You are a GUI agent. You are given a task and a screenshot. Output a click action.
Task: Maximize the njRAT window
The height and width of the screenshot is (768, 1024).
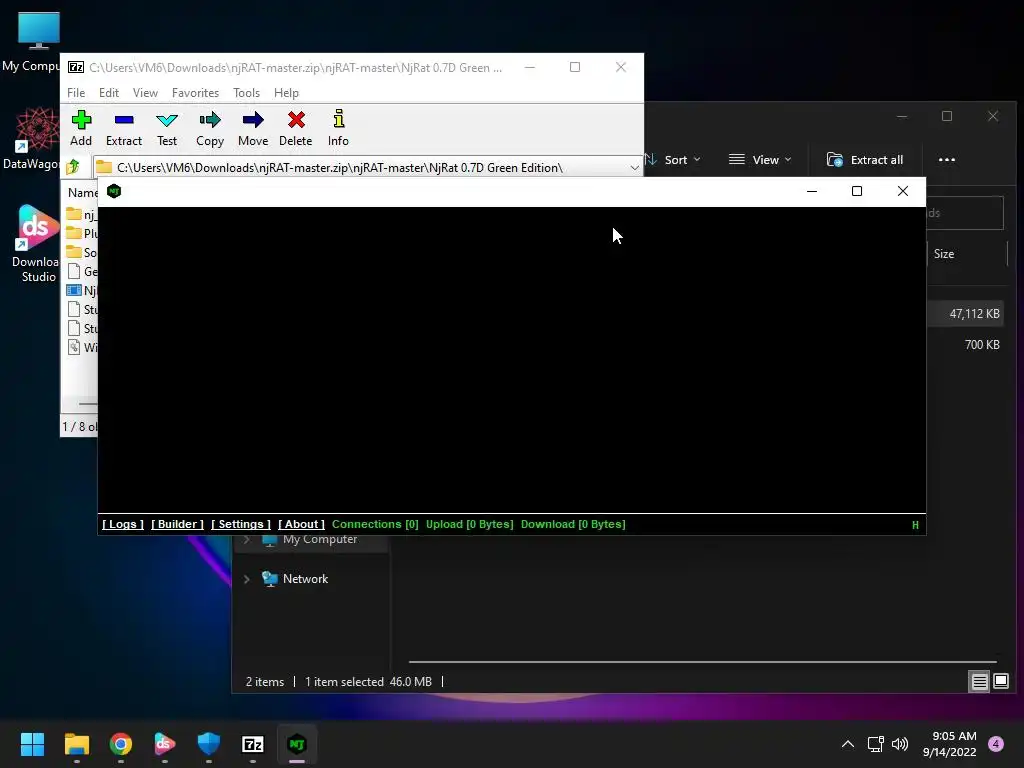pos(857,191)
